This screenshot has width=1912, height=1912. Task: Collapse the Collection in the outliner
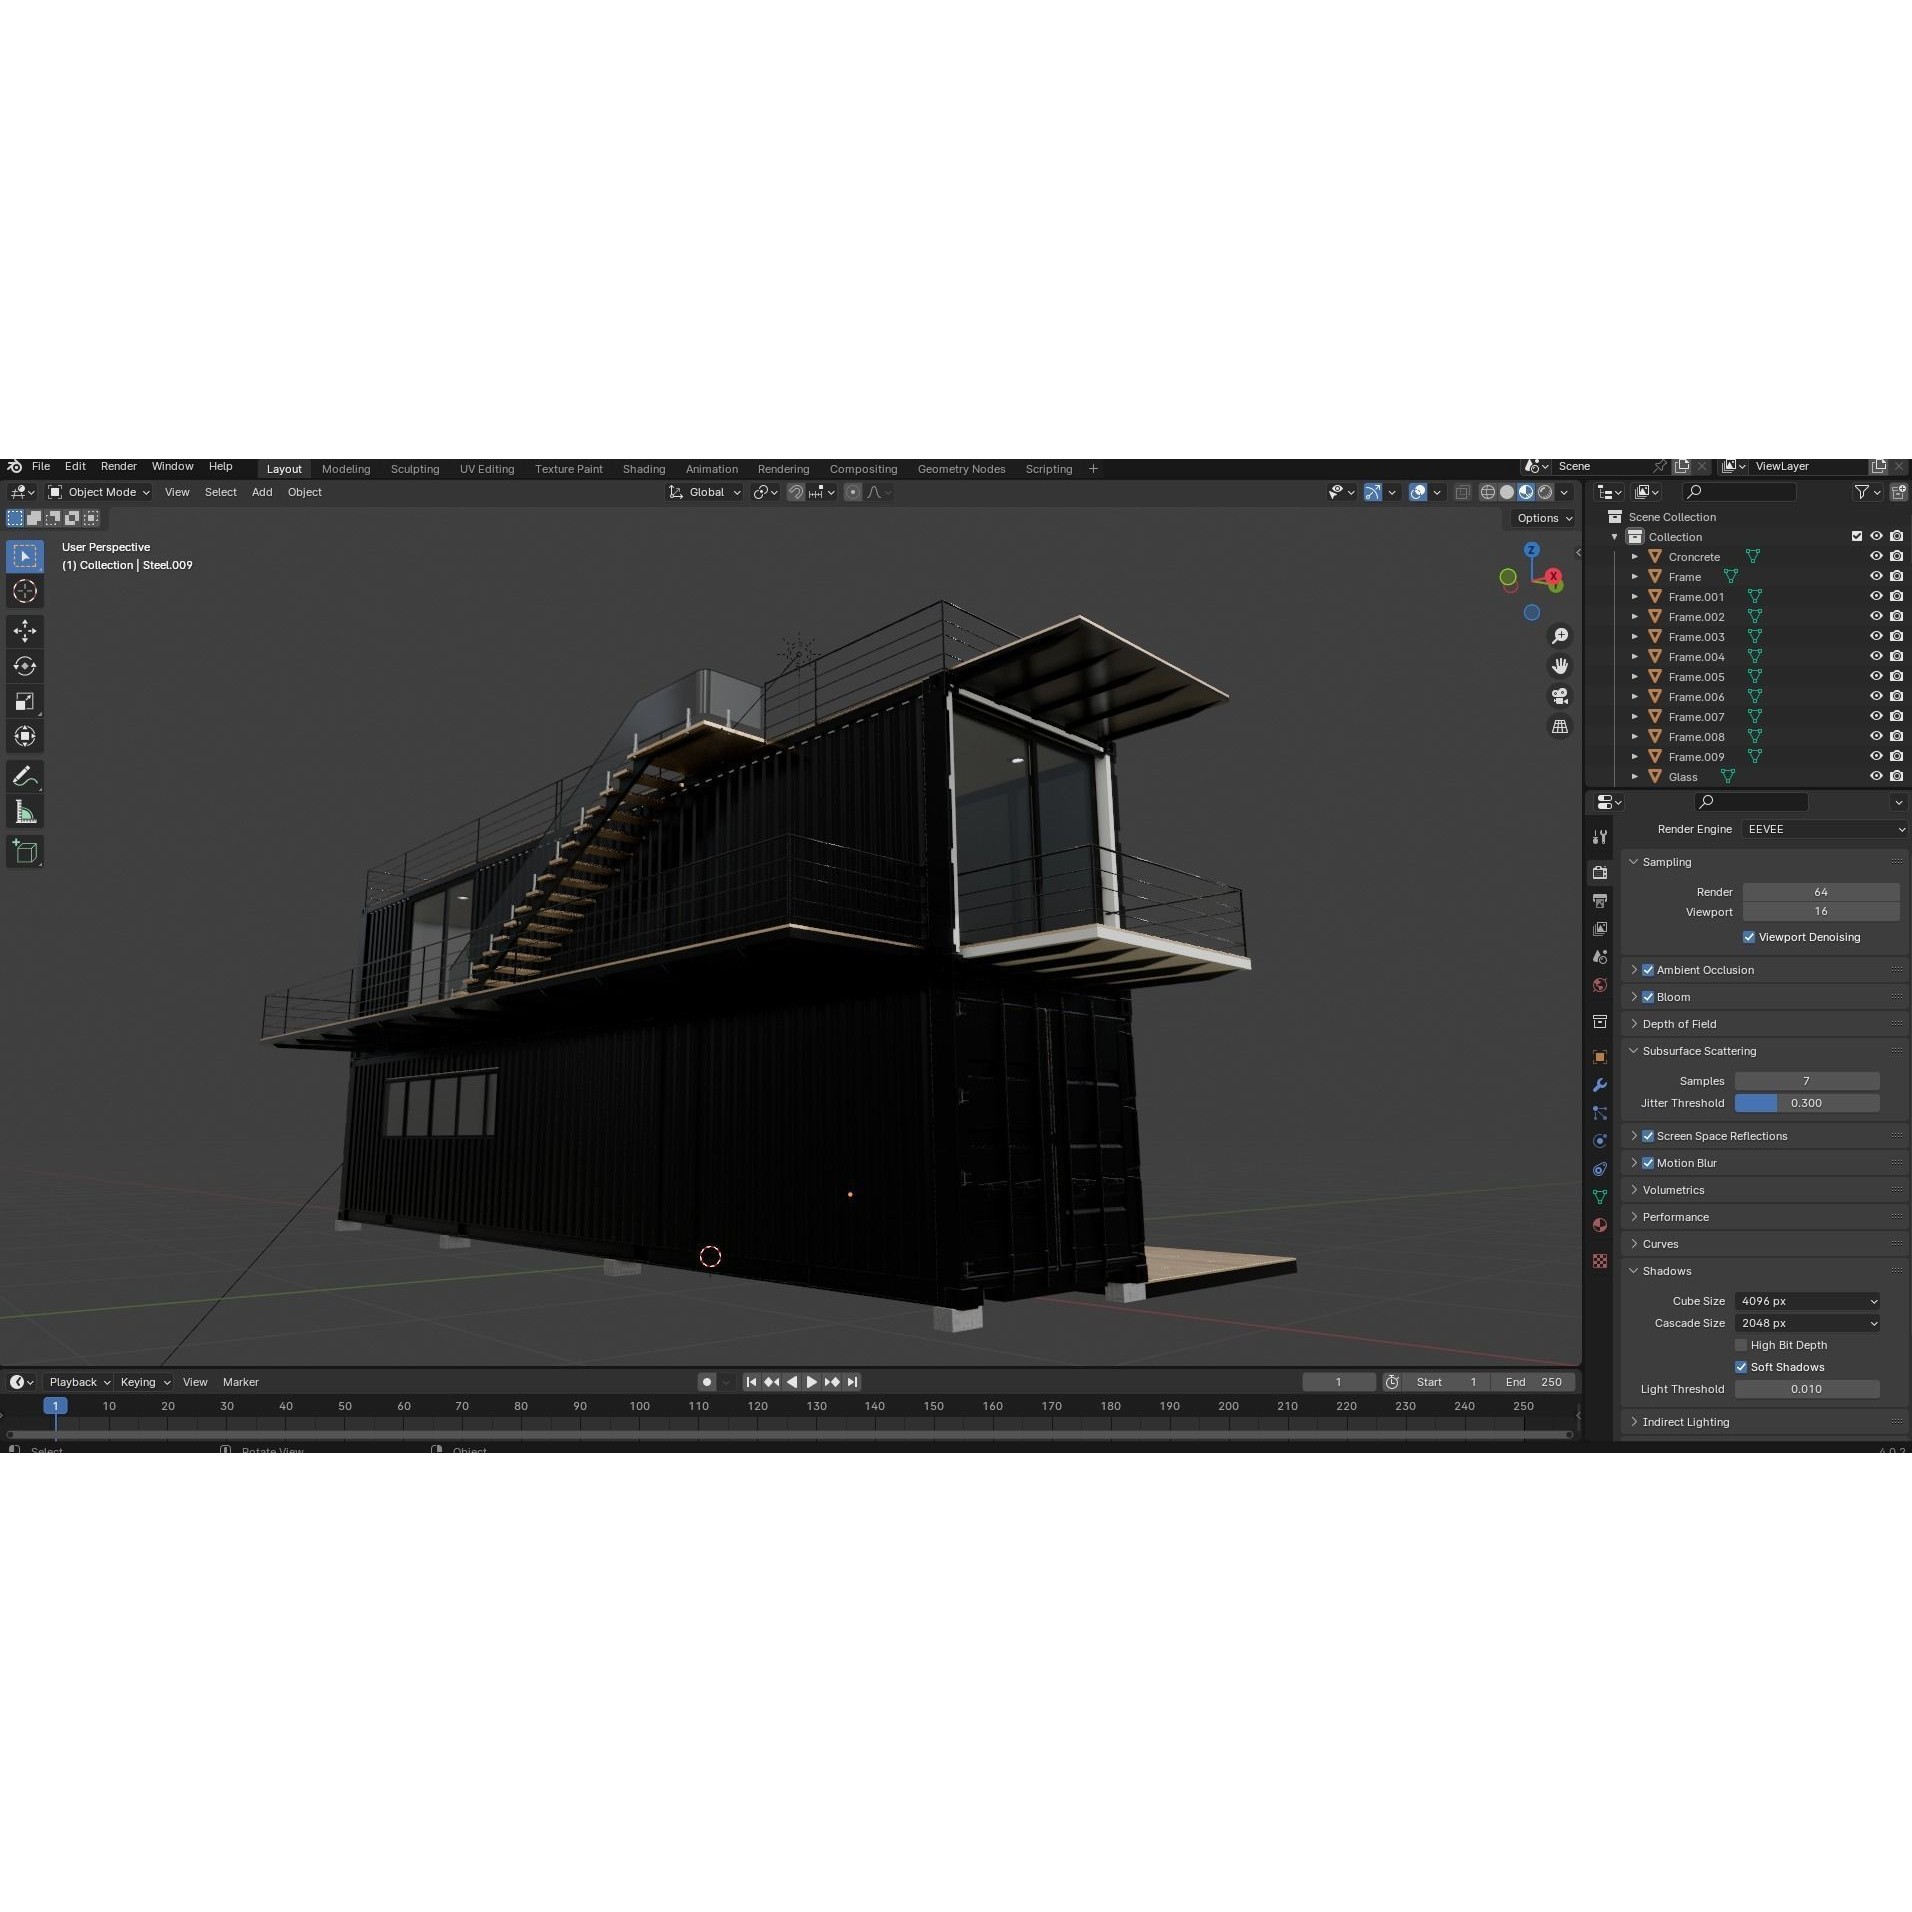coord(1616,536)
